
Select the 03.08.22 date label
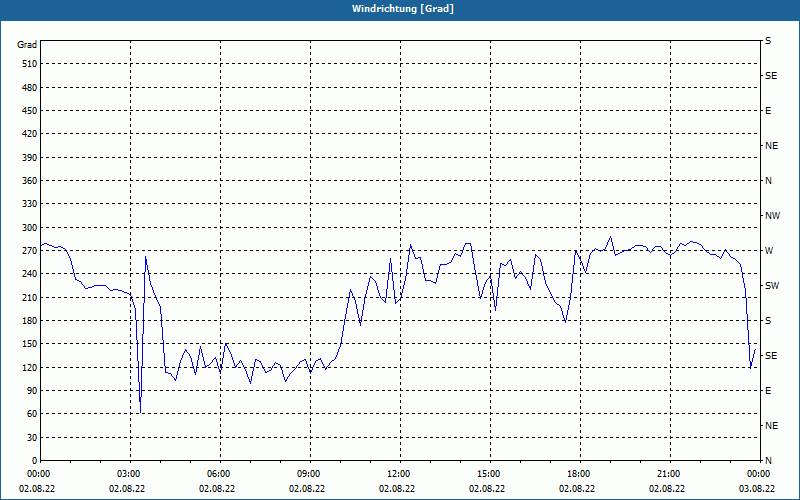(x=757, y=489)
